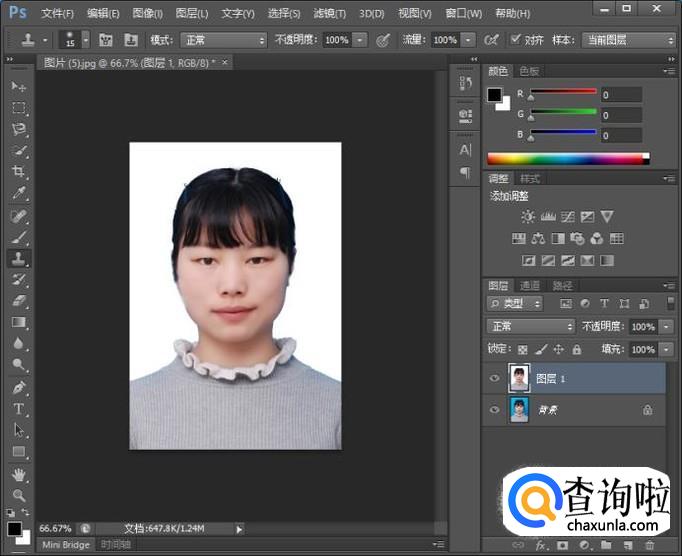Open the Mini Bridge panel tab

pos(66,545)
